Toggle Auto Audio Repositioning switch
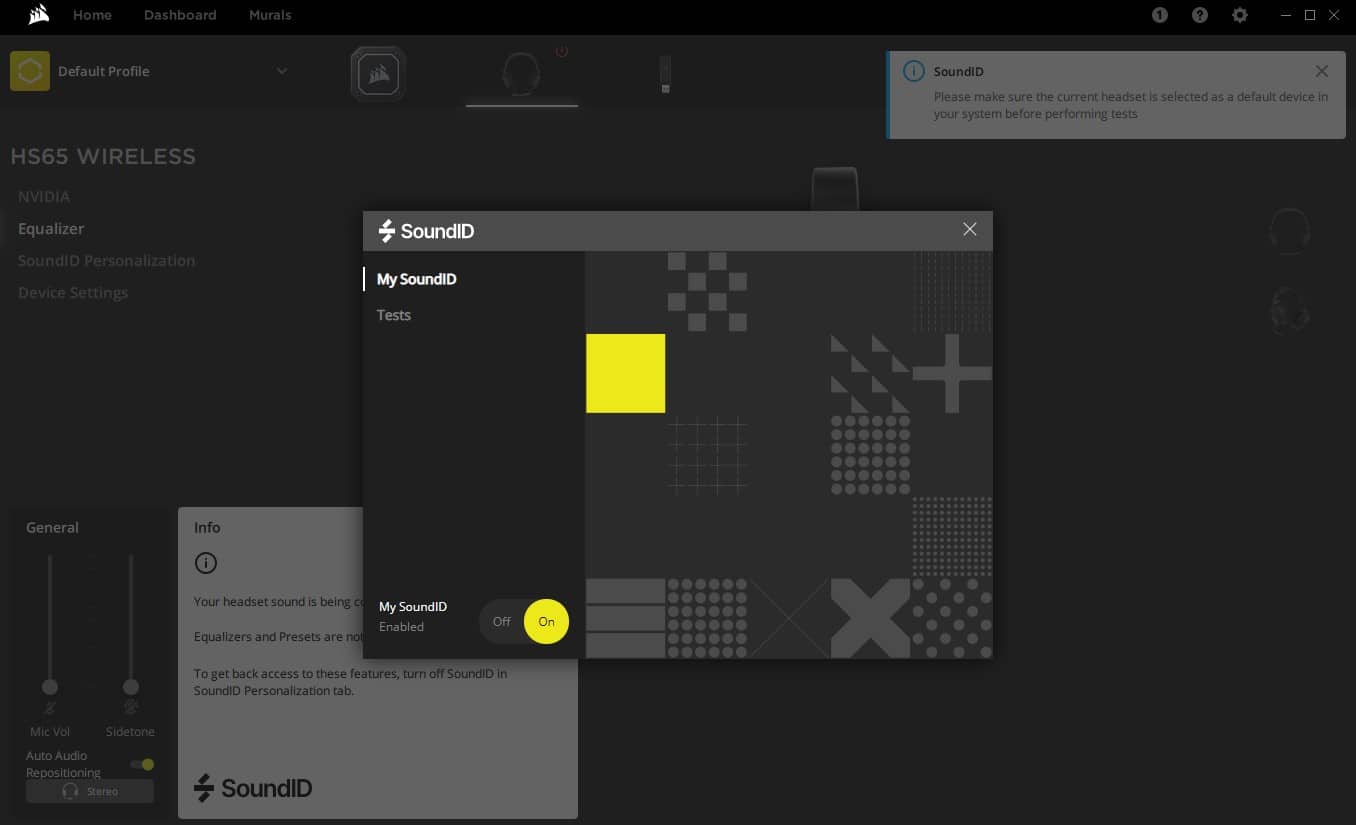The width and height of the screenshot is (1356, 825). pyautogui.click(x=142, y=765)
